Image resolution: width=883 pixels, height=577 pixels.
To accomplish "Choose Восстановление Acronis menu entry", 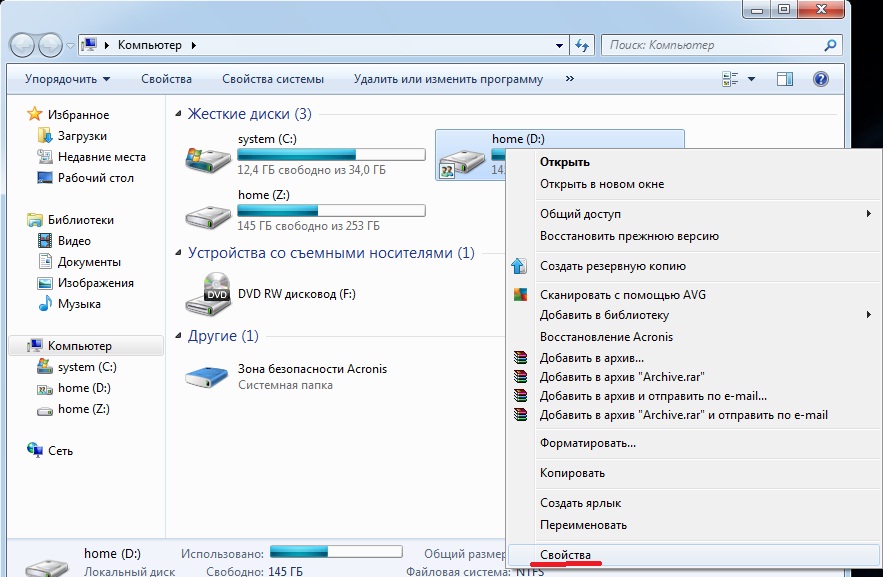I will coord(694,337).
